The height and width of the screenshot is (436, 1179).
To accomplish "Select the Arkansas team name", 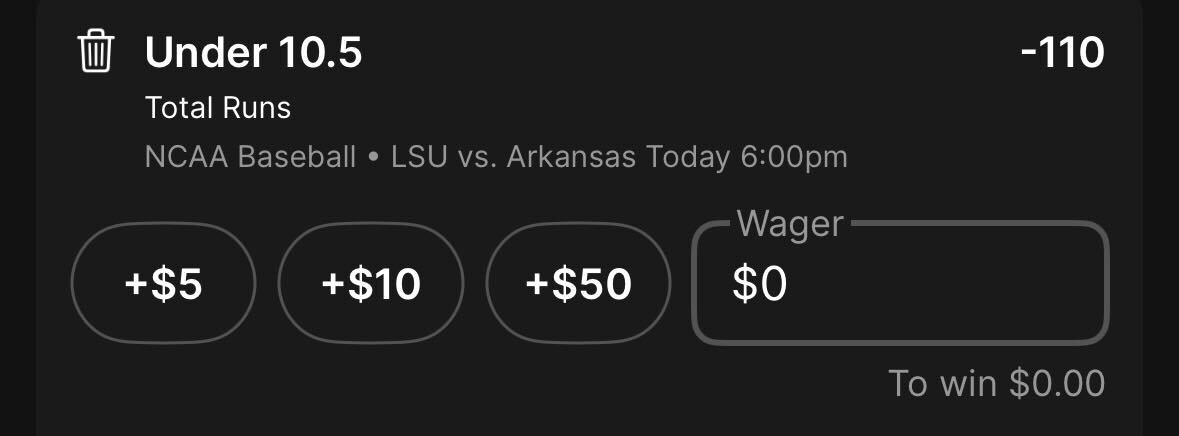I will click(x=573, y=157).
